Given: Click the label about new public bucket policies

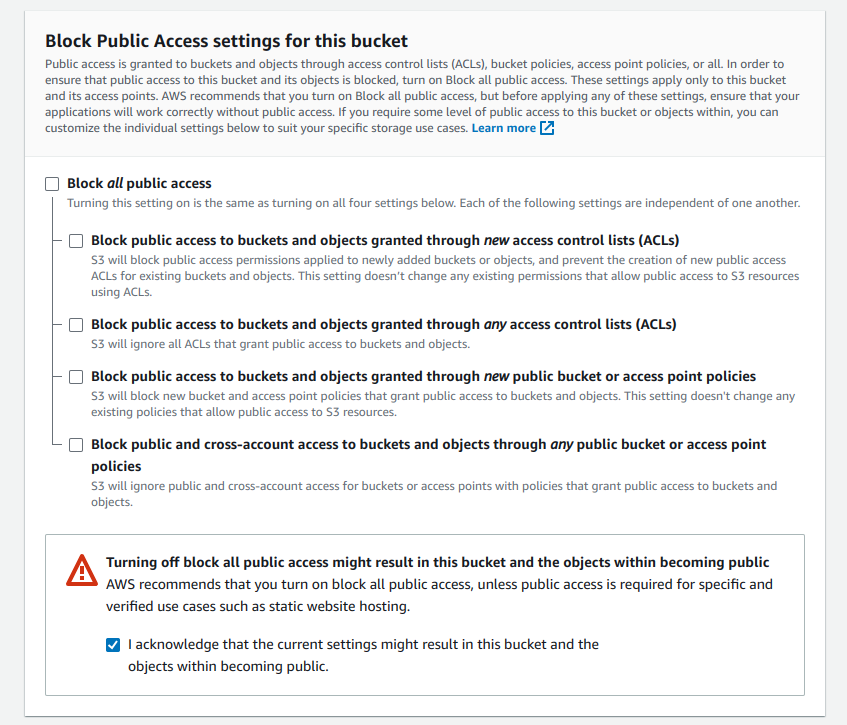Looking at the screenshot, I should [x=423, y=377].
